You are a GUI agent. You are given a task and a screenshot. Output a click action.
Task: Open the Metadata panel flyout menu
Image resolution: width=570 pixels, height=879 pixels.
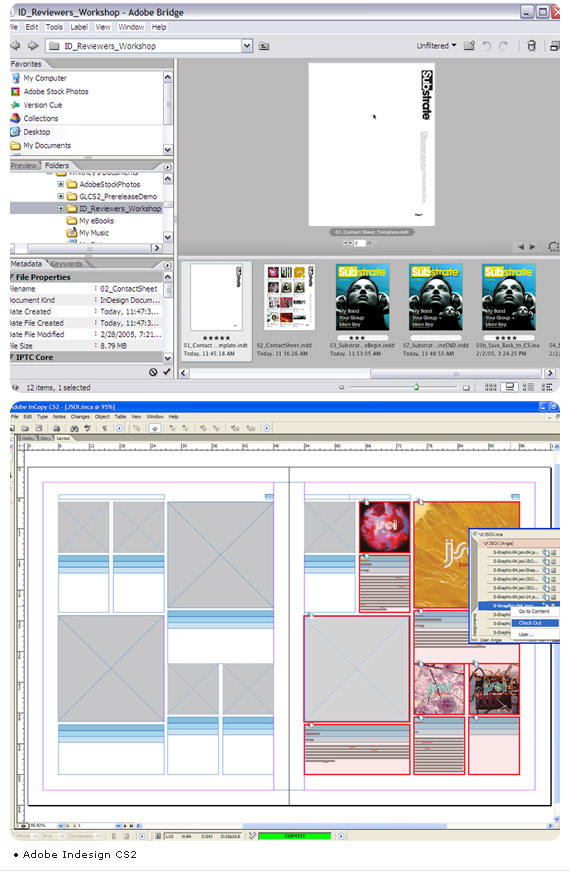pyautogui.click(x=167, y=265)
